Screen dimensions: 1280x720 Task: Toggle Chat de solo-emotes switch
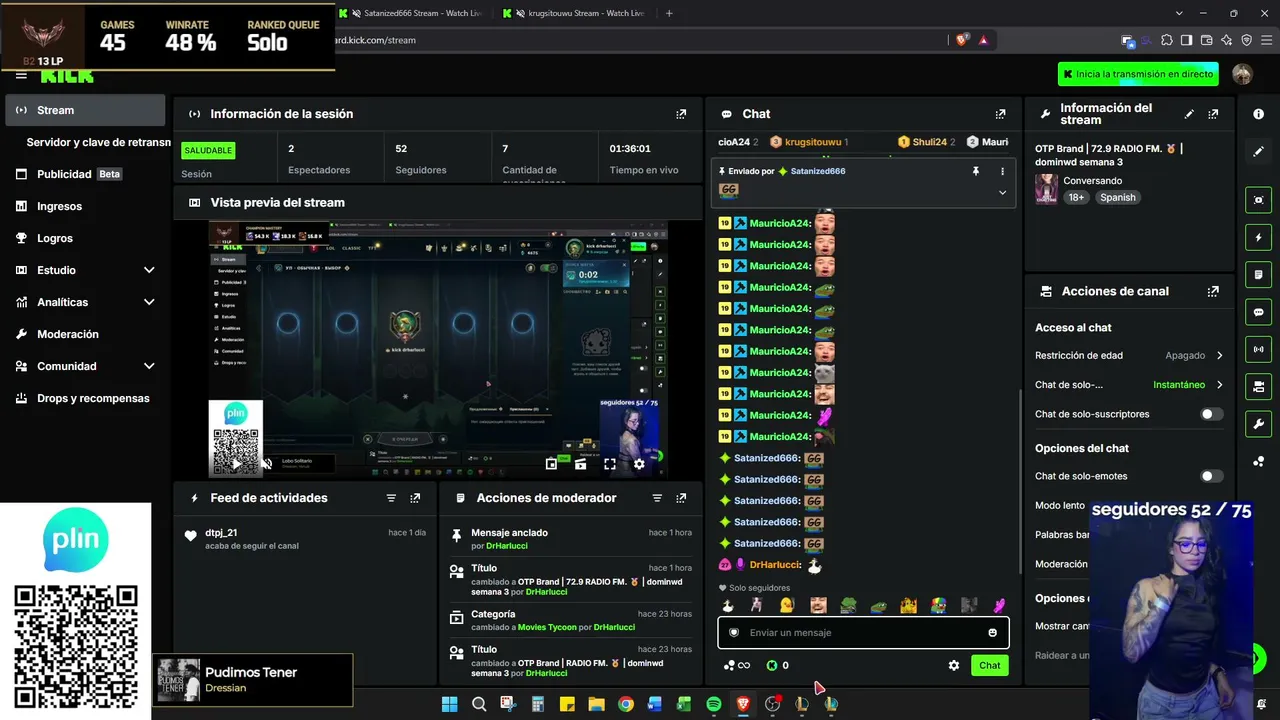[1211, 476]
